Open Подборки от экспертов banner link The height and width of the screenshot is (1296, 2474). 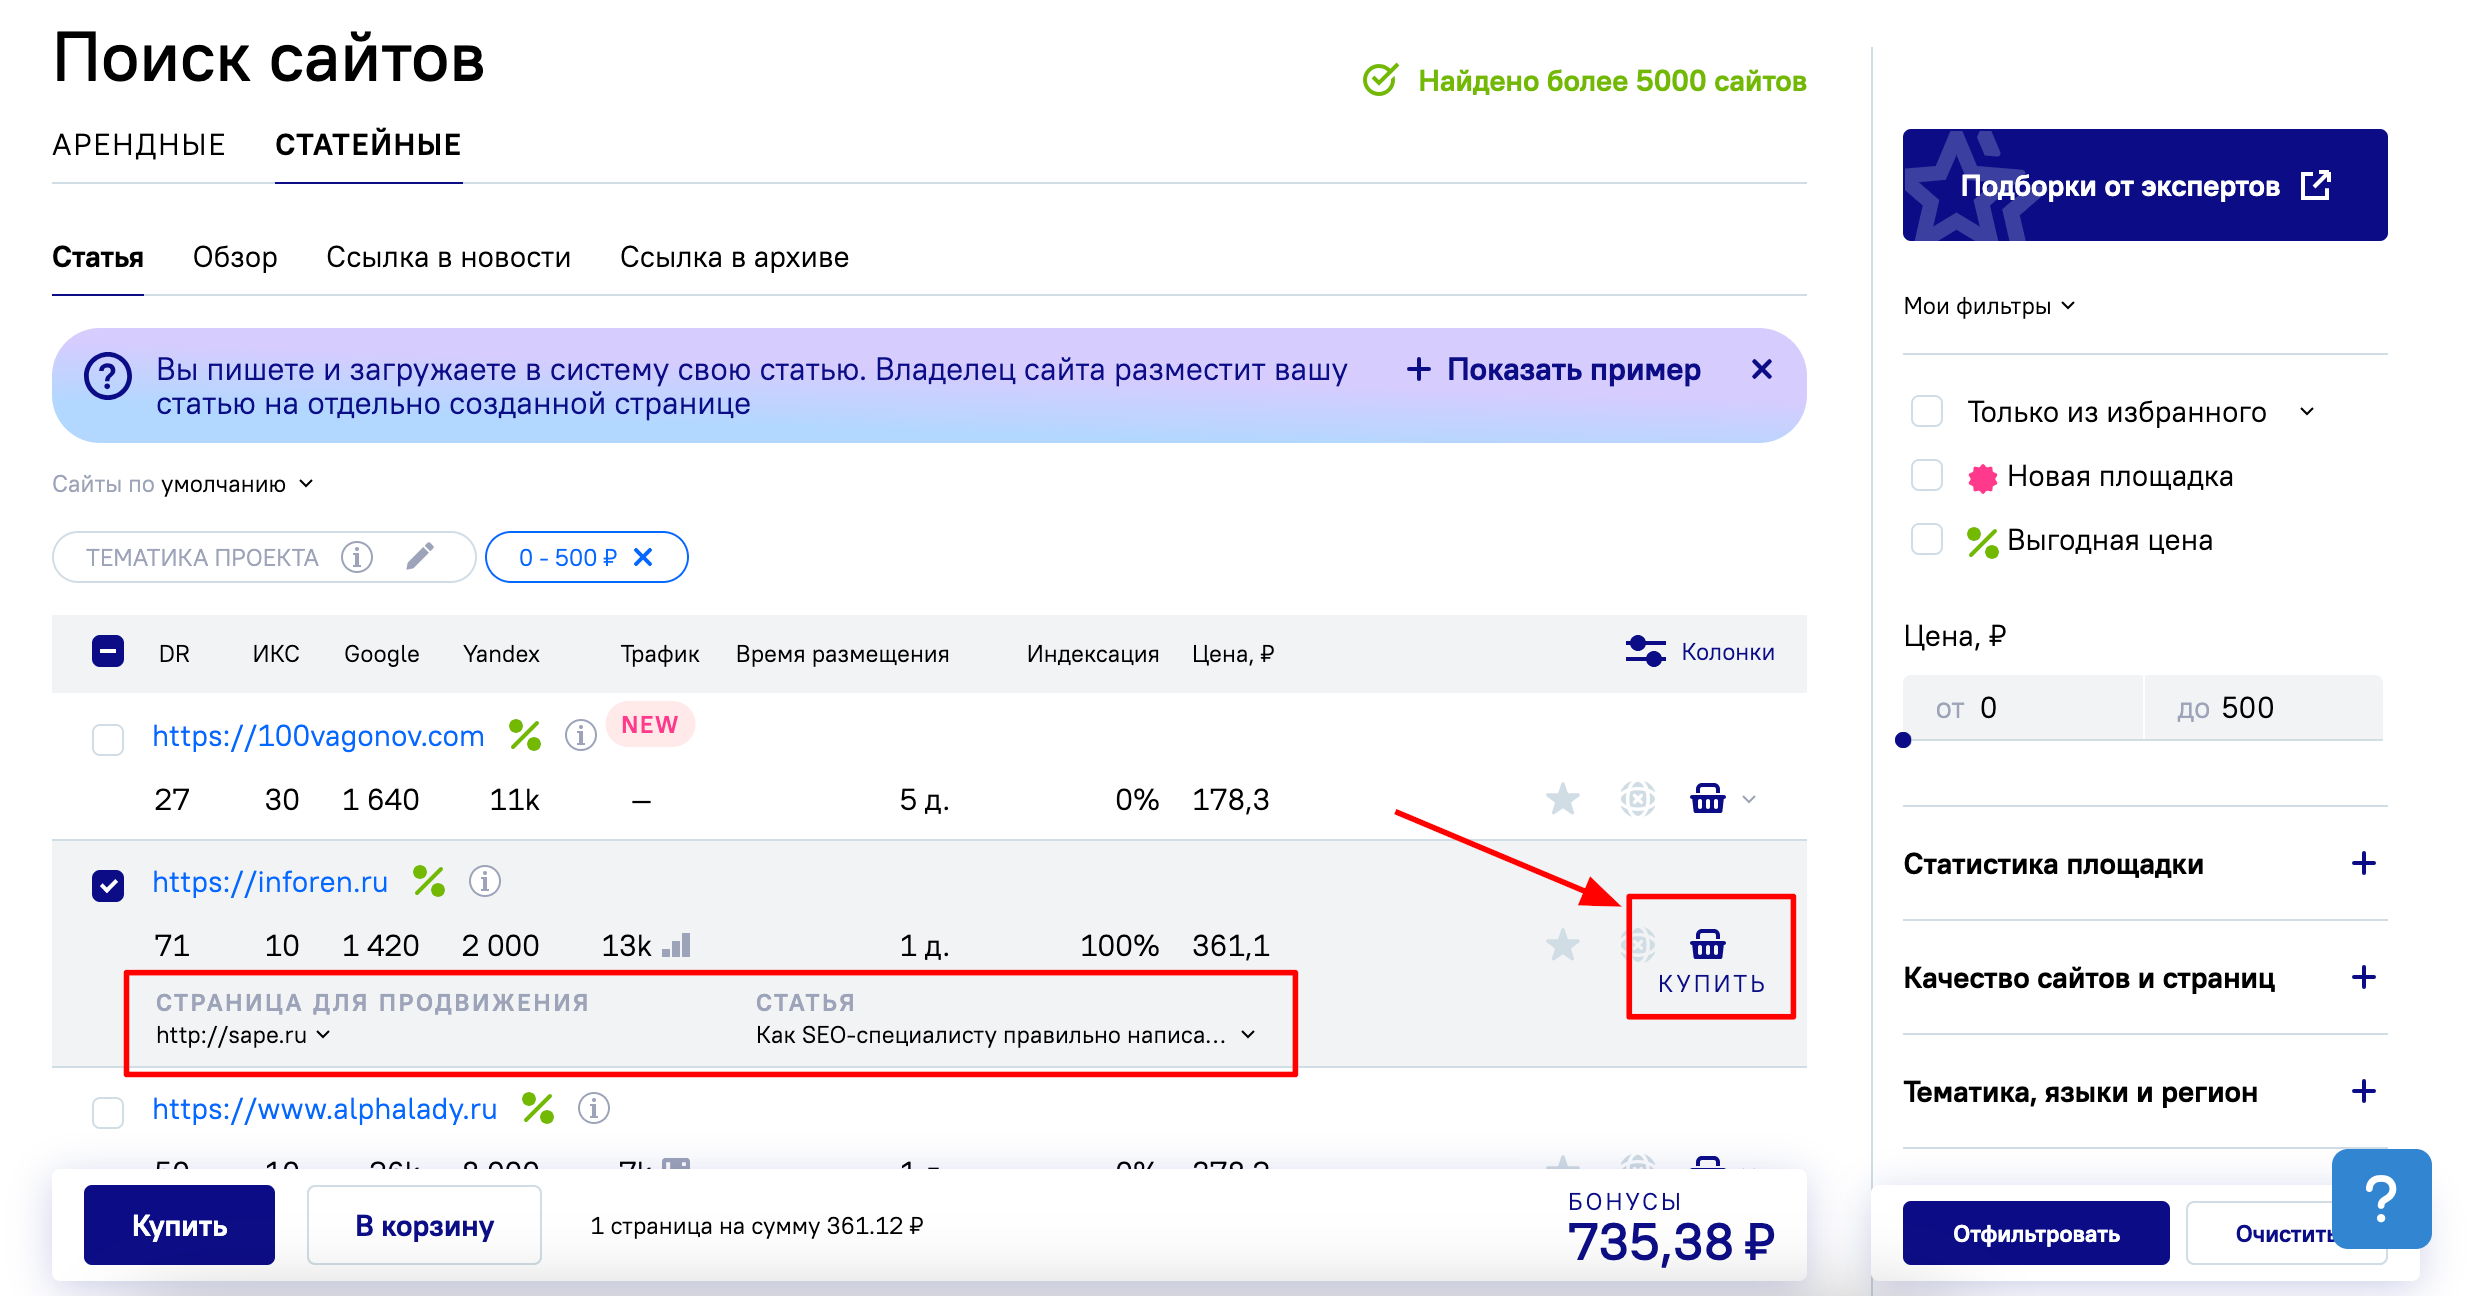click(2145, 185)
